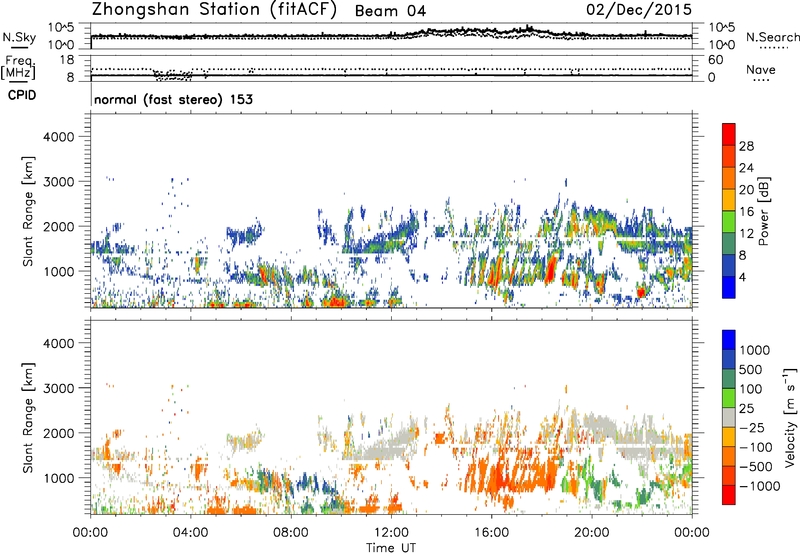This screenshot has height=554, width=800.
Task: Click the '10^5' label beside N.Search
Action: click(721, 28)
